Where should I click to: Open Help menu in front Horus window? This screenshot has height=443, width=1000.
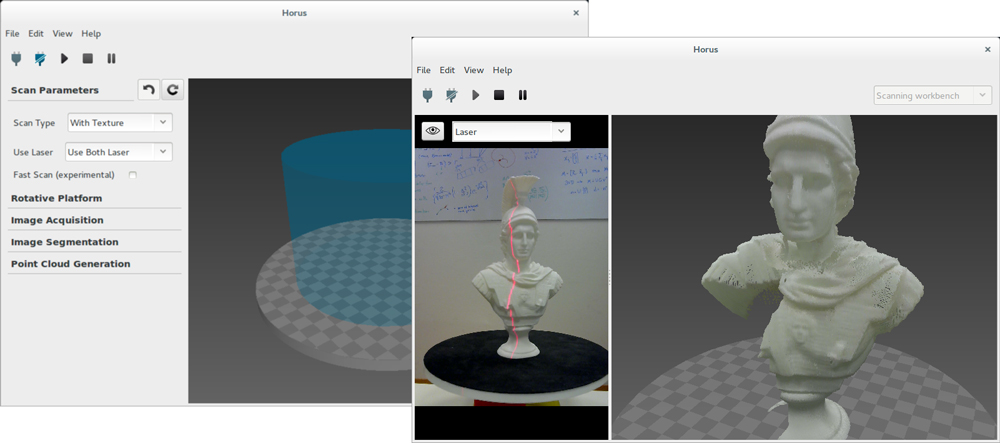(x=503, y=70)
